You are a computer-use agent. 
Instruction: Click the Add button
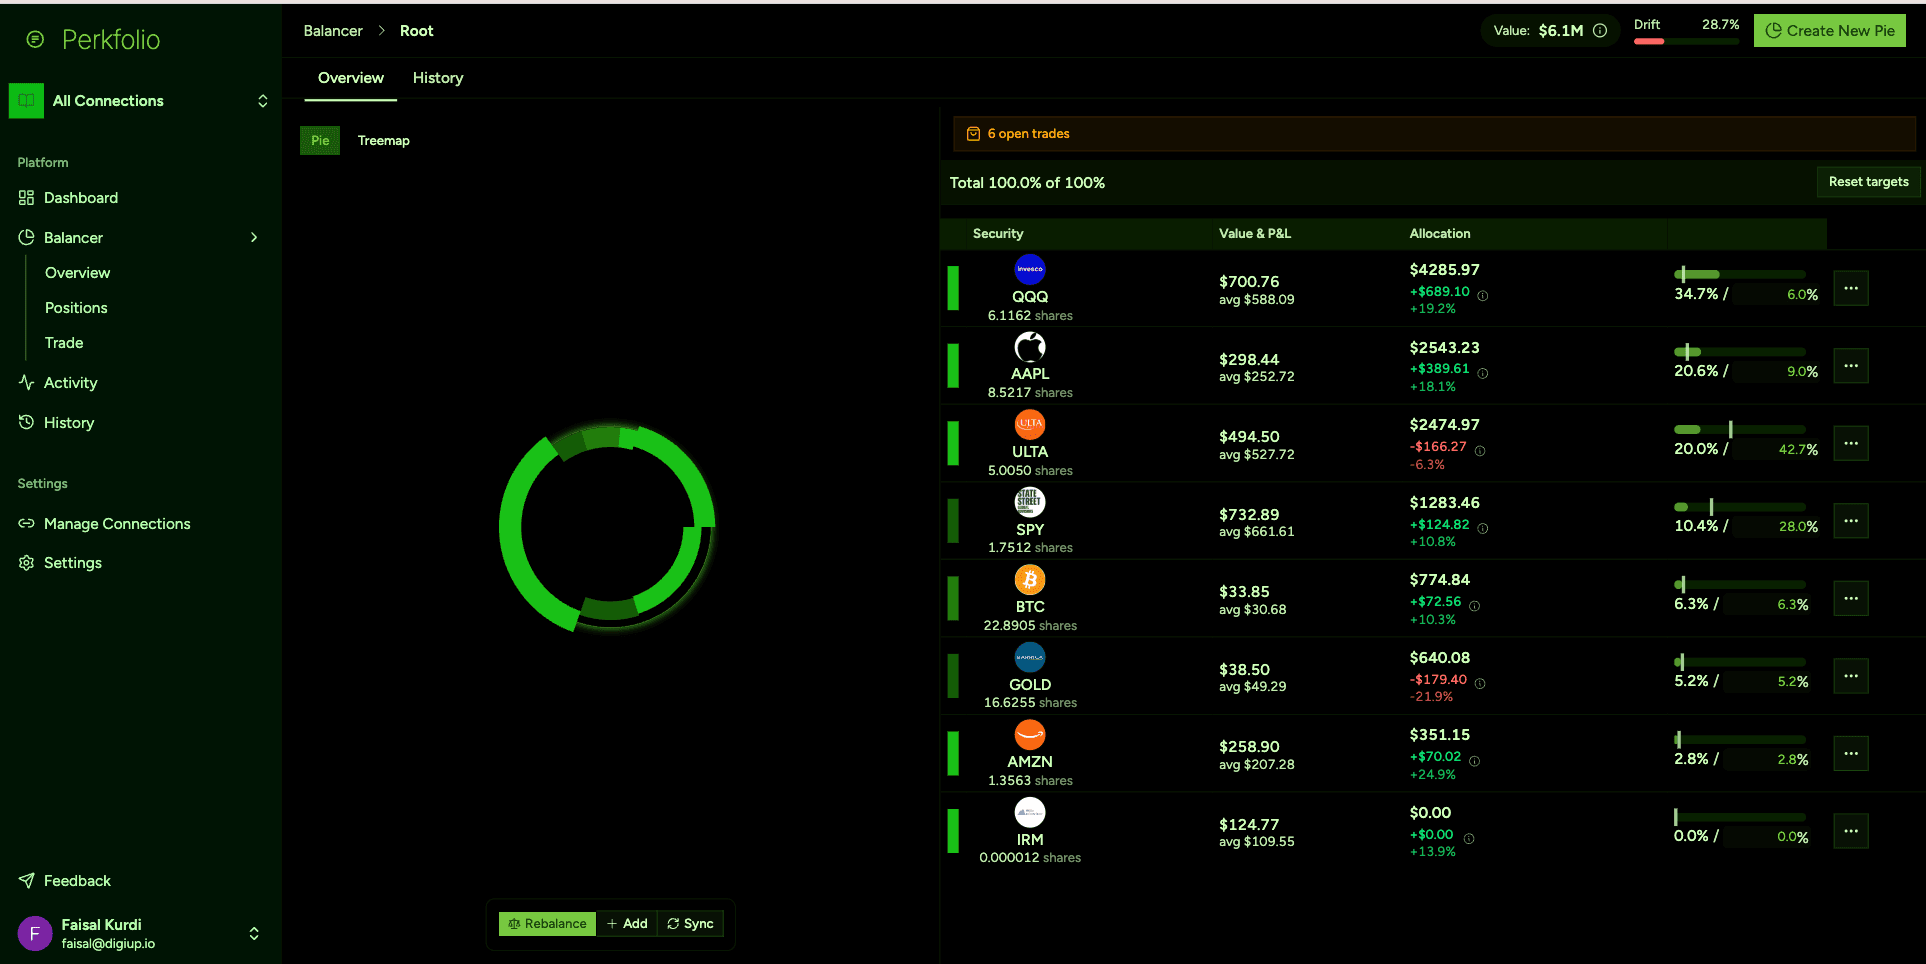(x=627, y=924)
